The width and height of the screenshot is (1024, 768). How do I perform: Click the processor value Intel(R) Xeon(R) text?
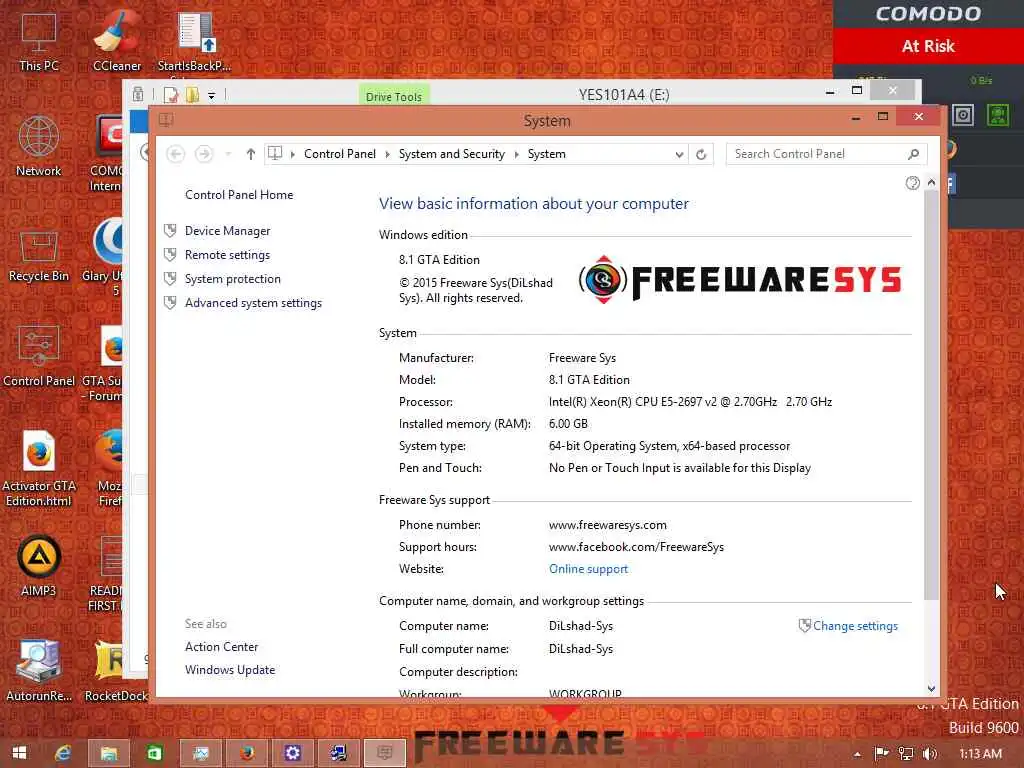pos(690,402)
